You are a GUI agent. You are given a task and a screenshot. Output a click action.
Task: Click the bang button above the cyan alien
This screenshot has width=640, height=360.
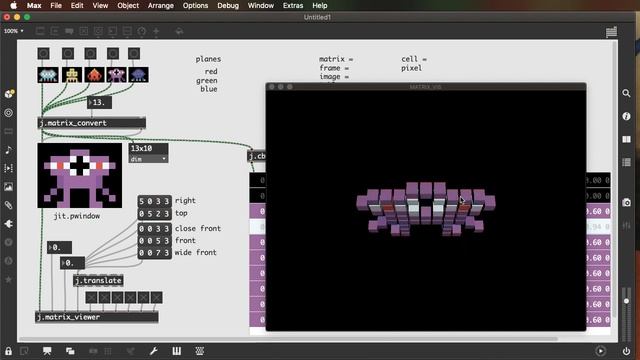[44, 53]
